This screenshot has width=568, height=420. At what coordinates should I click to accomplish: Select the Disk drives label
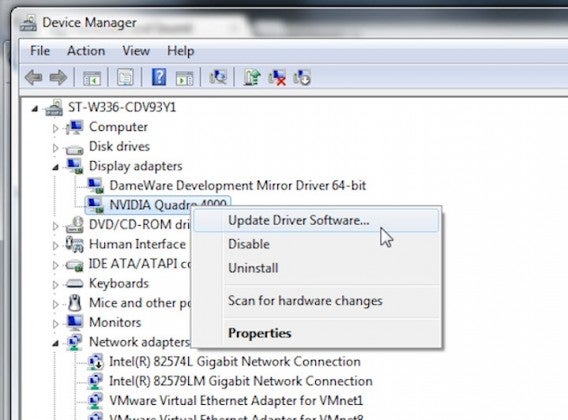(119, 146)
